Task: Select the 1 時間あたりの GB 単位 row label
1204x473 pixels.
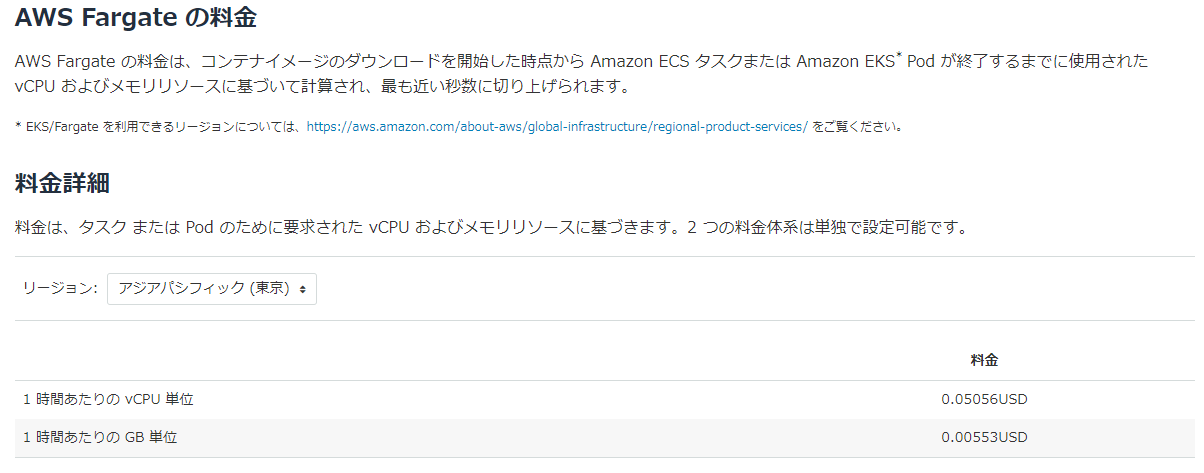Action: click(x=100, y=437)
